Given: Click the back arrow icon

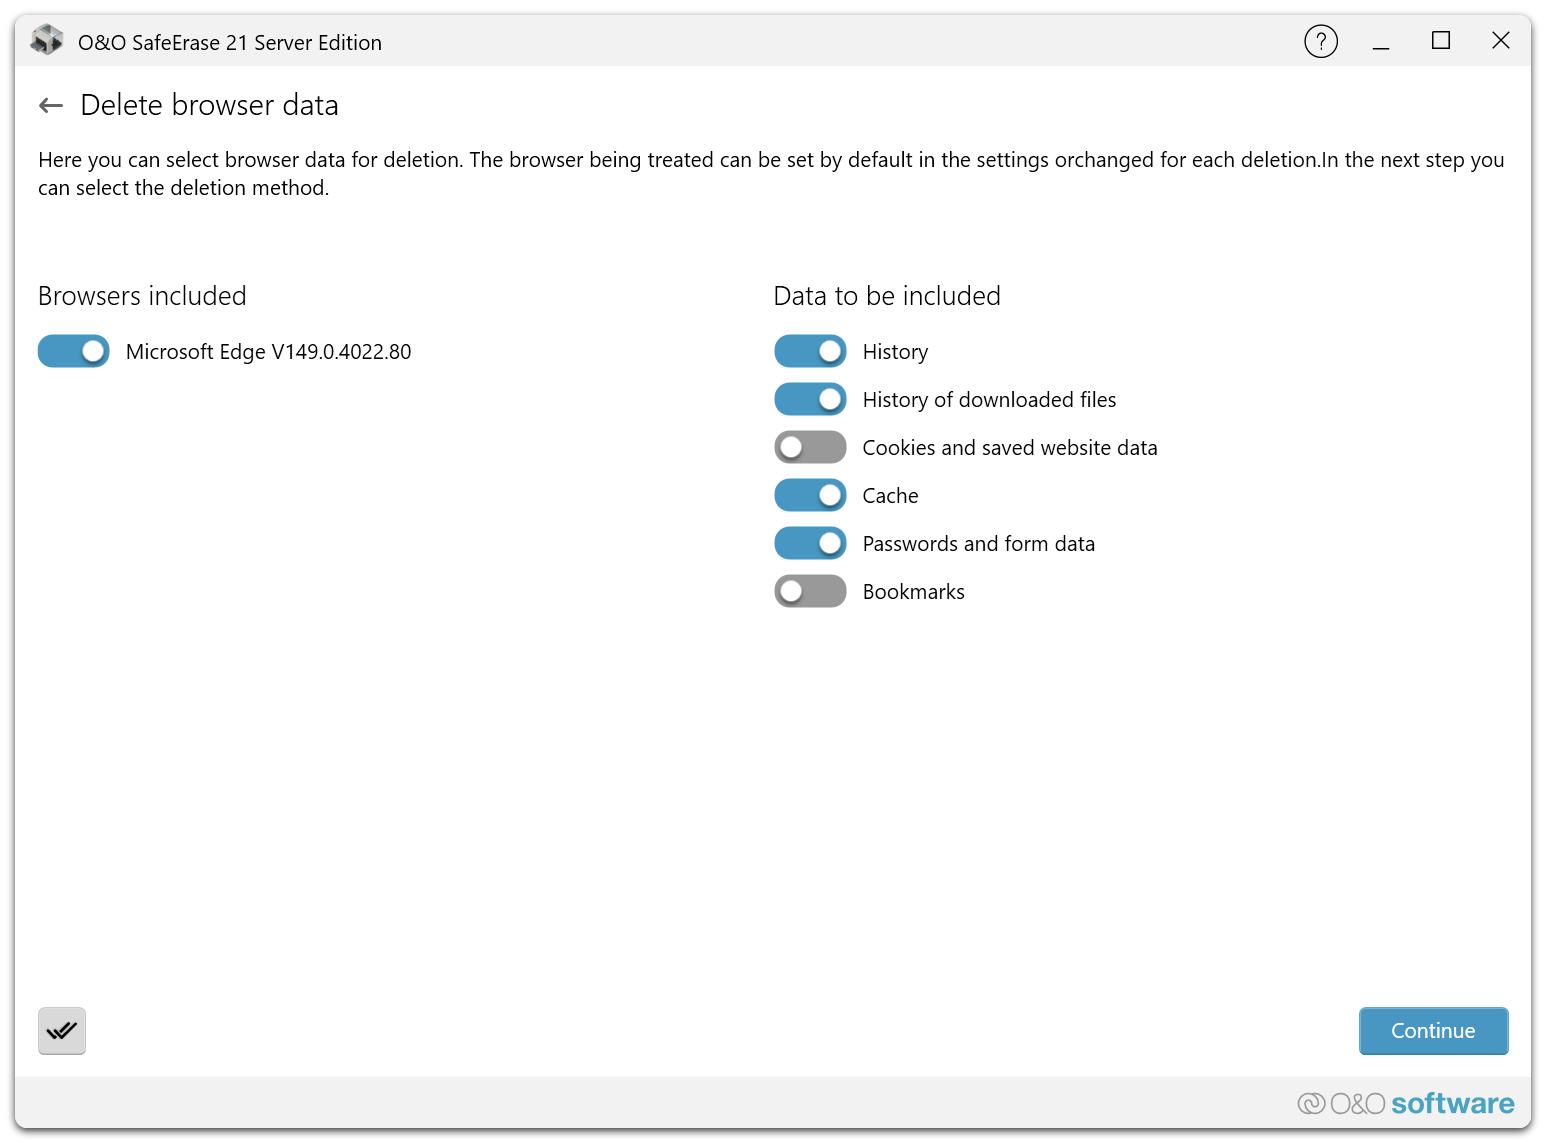Looking at the screenshot, I should (51, 105).
